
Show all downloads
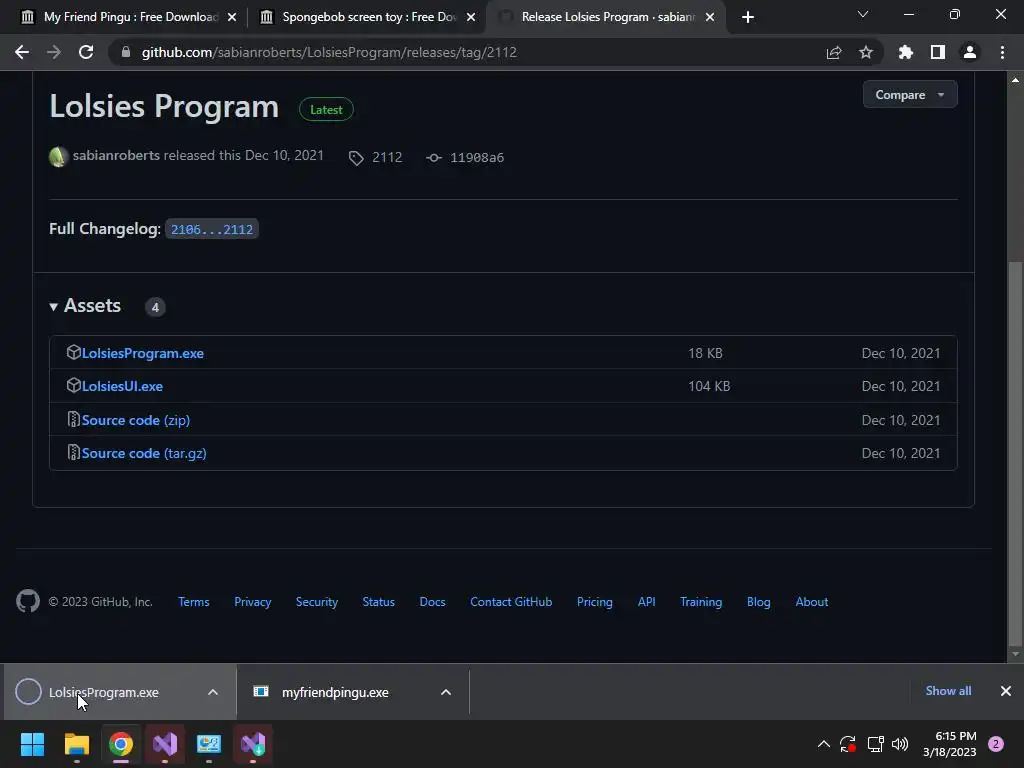(x=948, y=691)
